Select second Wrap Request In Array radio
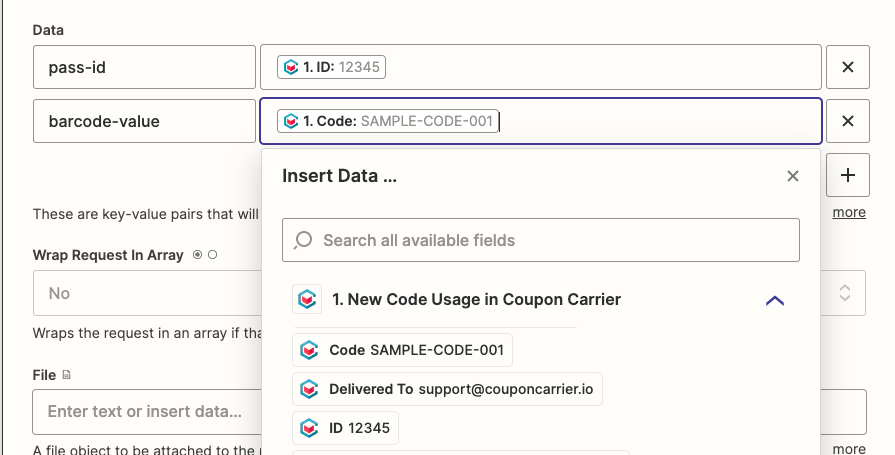 click(212, 255)
